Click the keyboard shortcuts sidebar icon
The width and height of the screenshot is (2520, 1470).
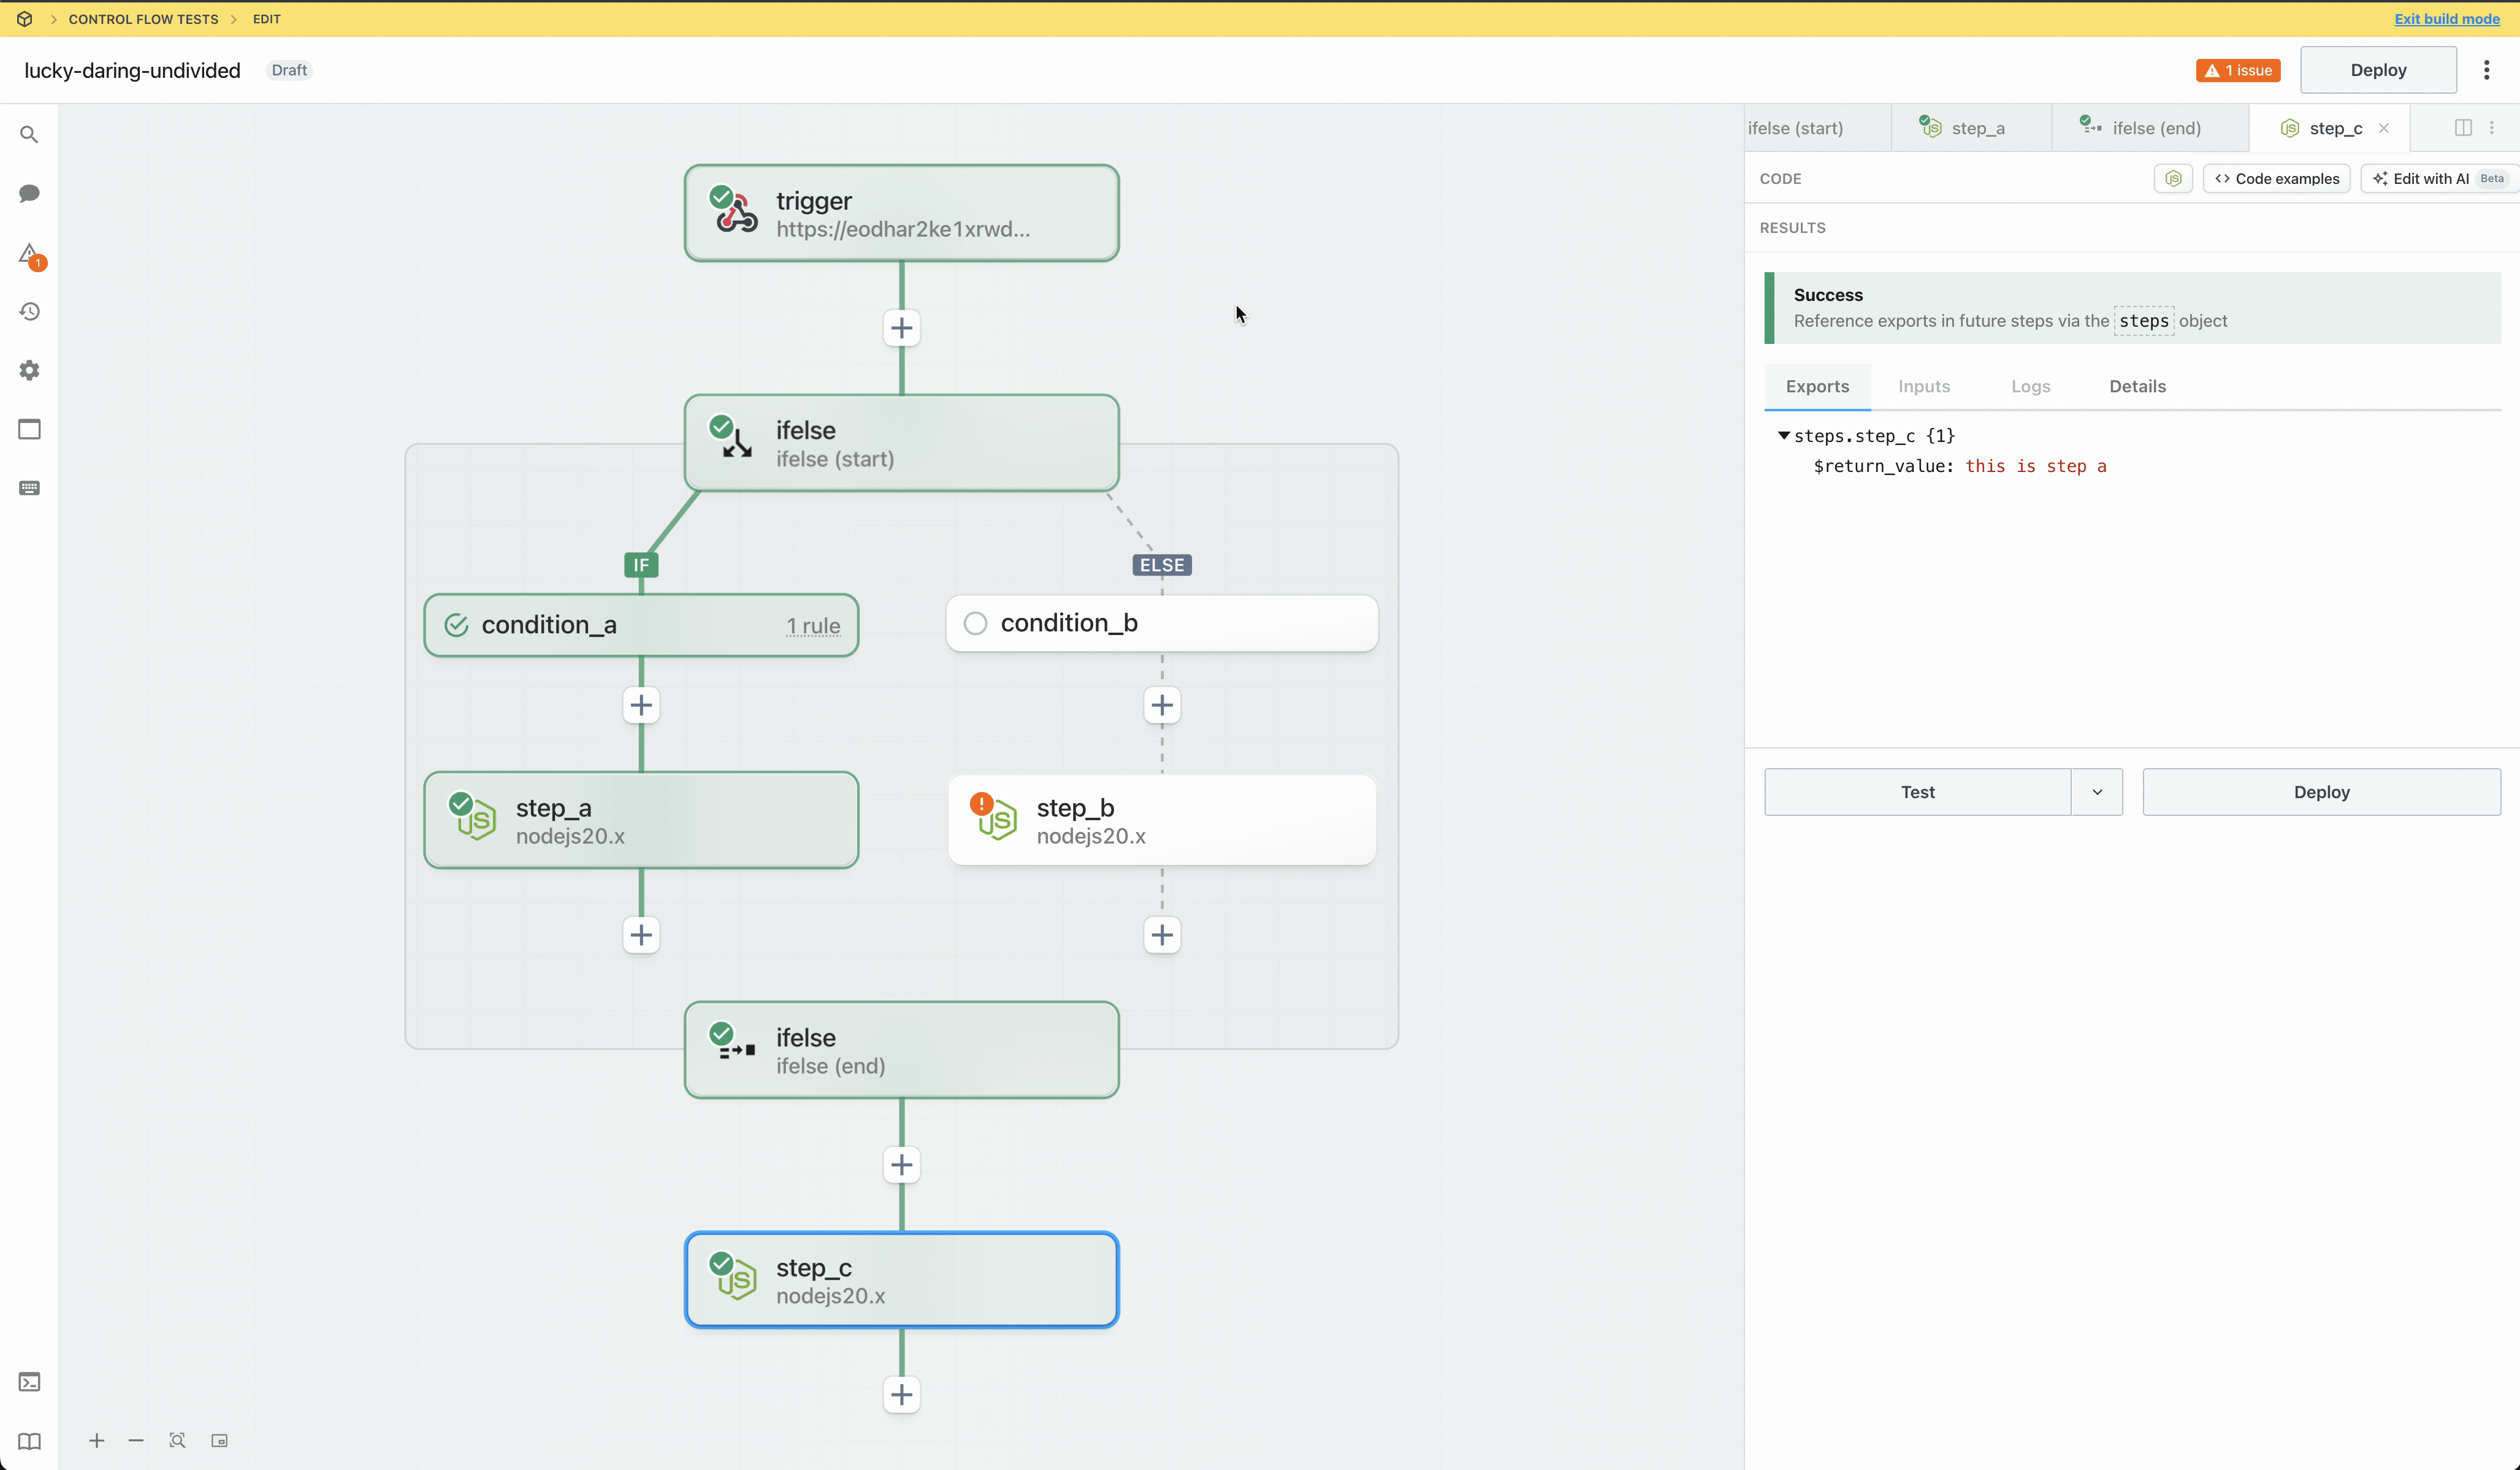tap(29, 488)
